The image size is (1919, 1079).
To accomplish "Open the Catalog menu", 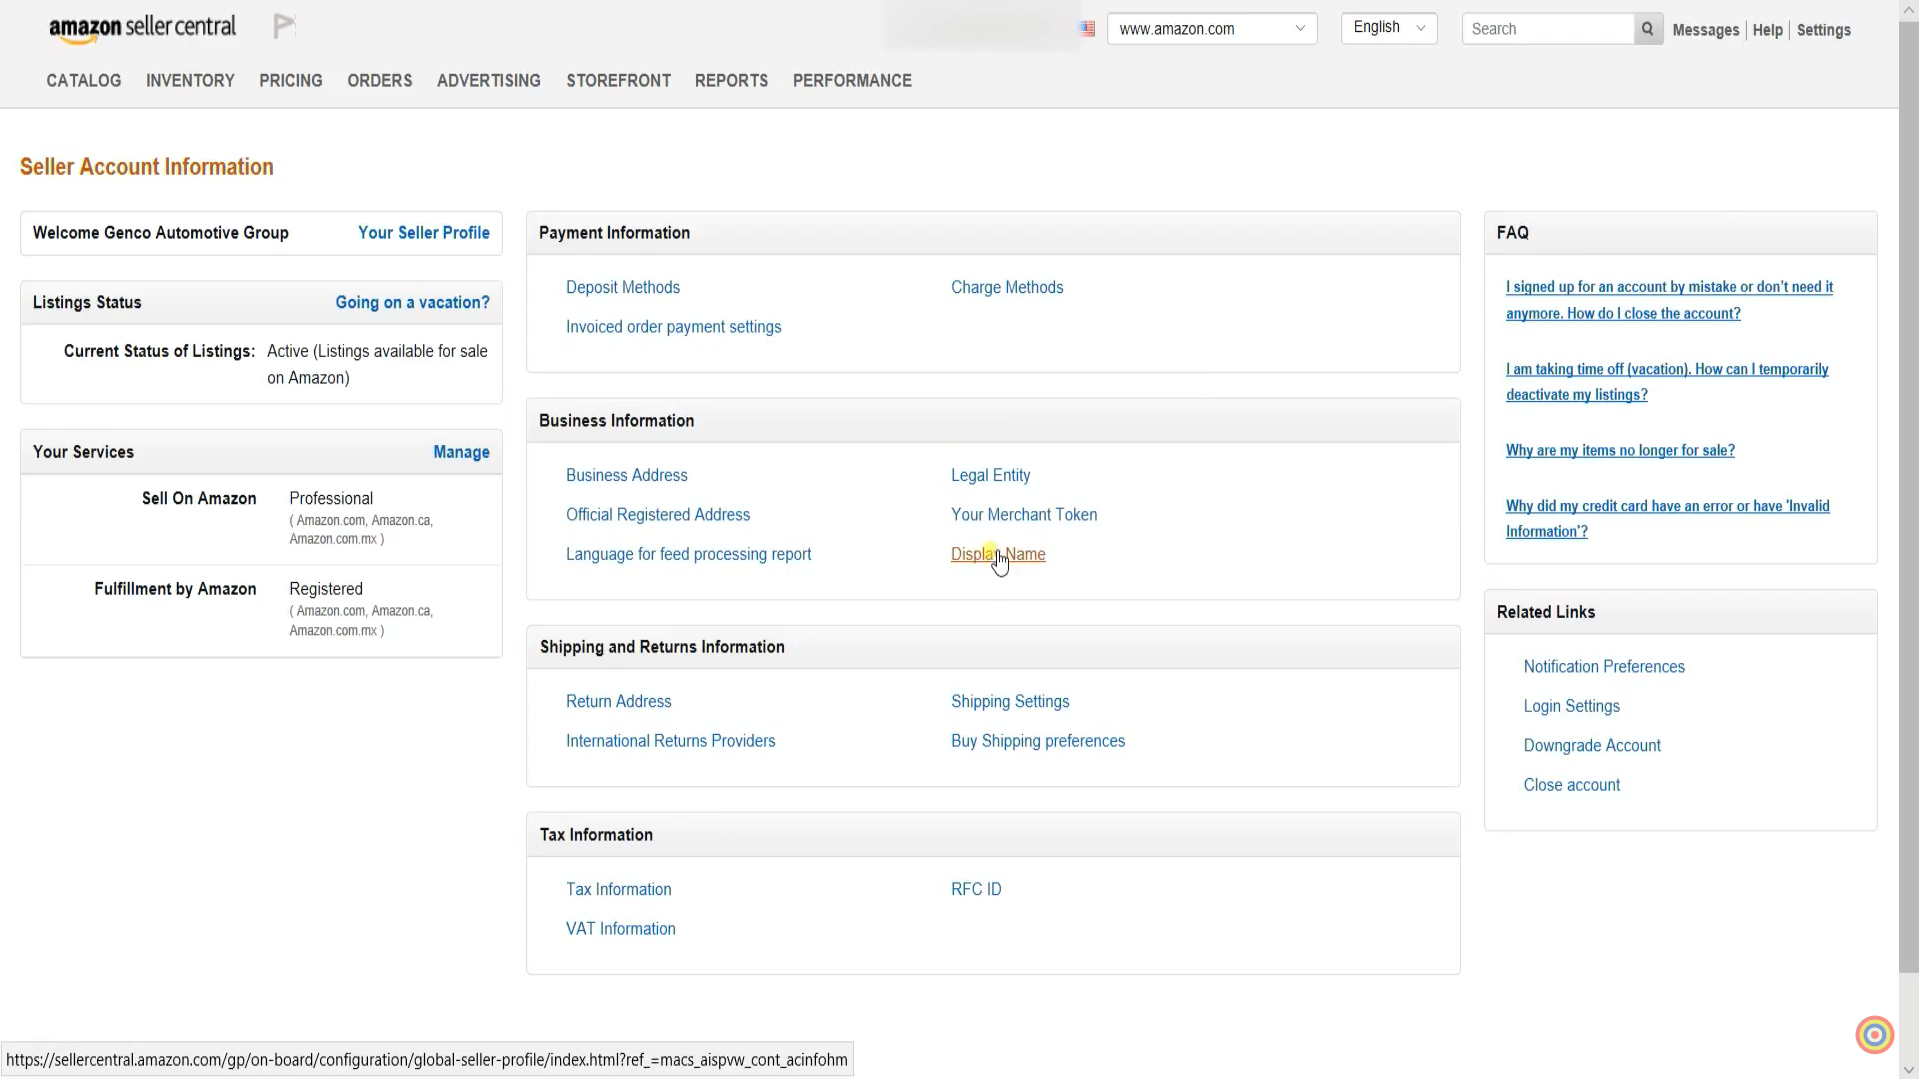I will [84, 80].
